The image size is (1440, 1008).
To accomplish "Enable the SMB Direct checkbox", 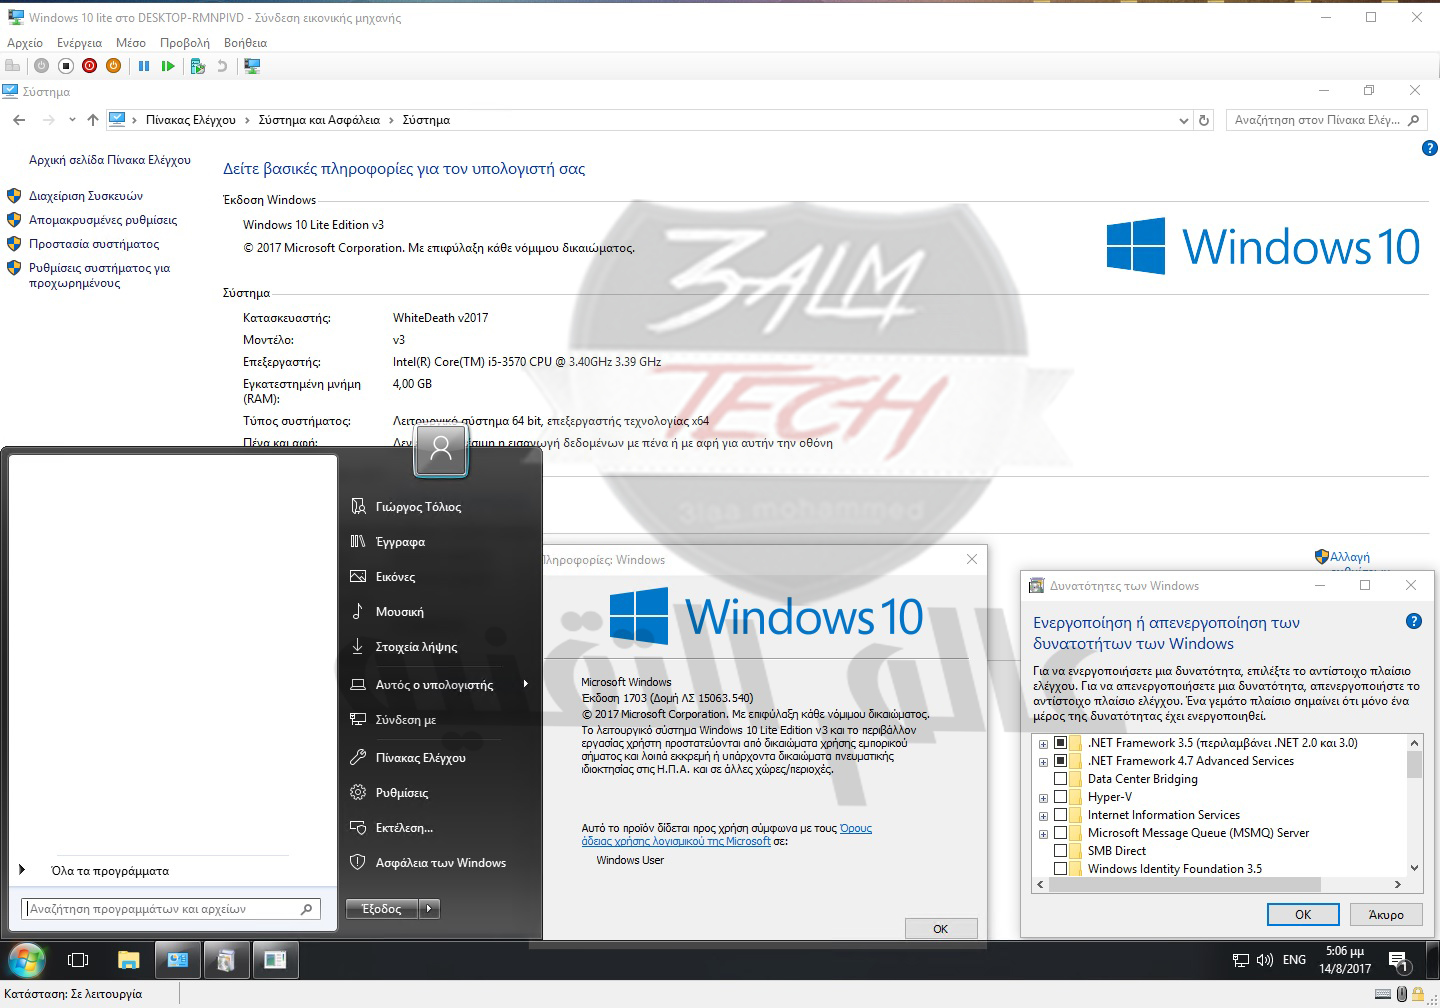I will pos(1061,851).
